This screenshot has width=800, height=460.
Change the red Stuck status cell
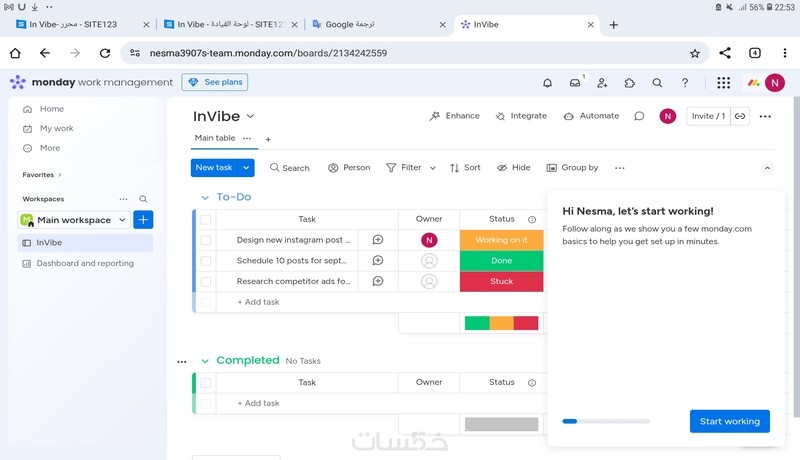[502, 282]
